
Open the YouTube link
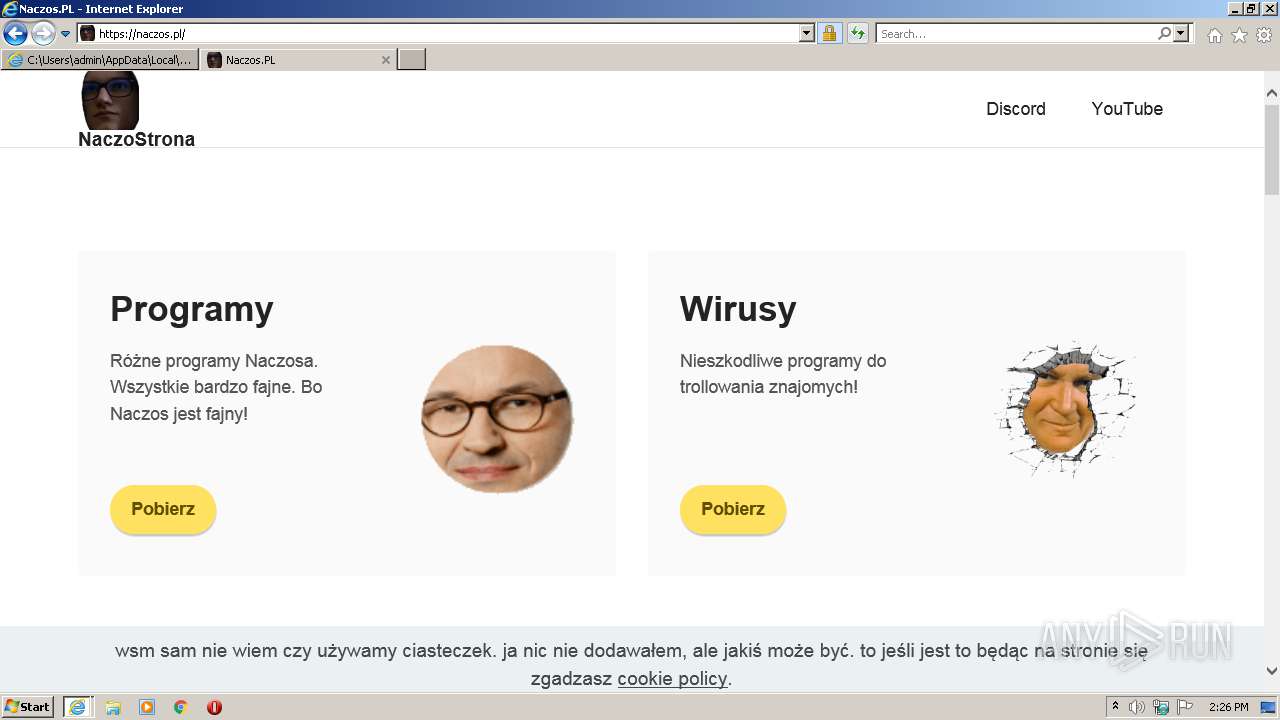click(1127, 109)
